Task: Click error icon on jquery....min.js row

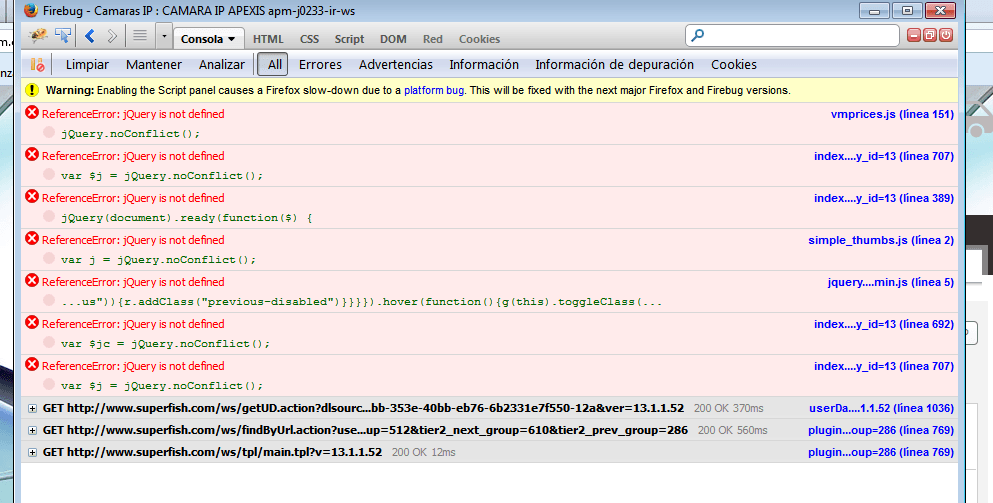Action: coord(32,281)
